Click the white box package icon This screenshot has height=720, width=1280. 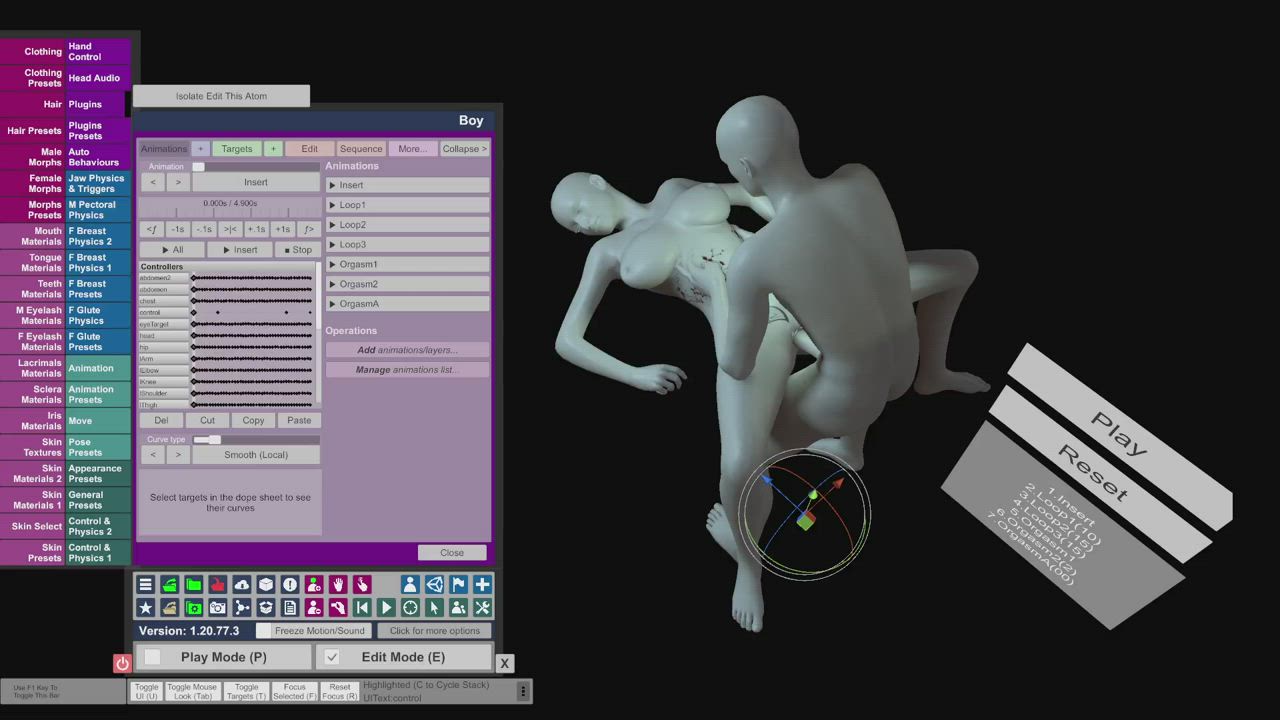tap(266, 585)
